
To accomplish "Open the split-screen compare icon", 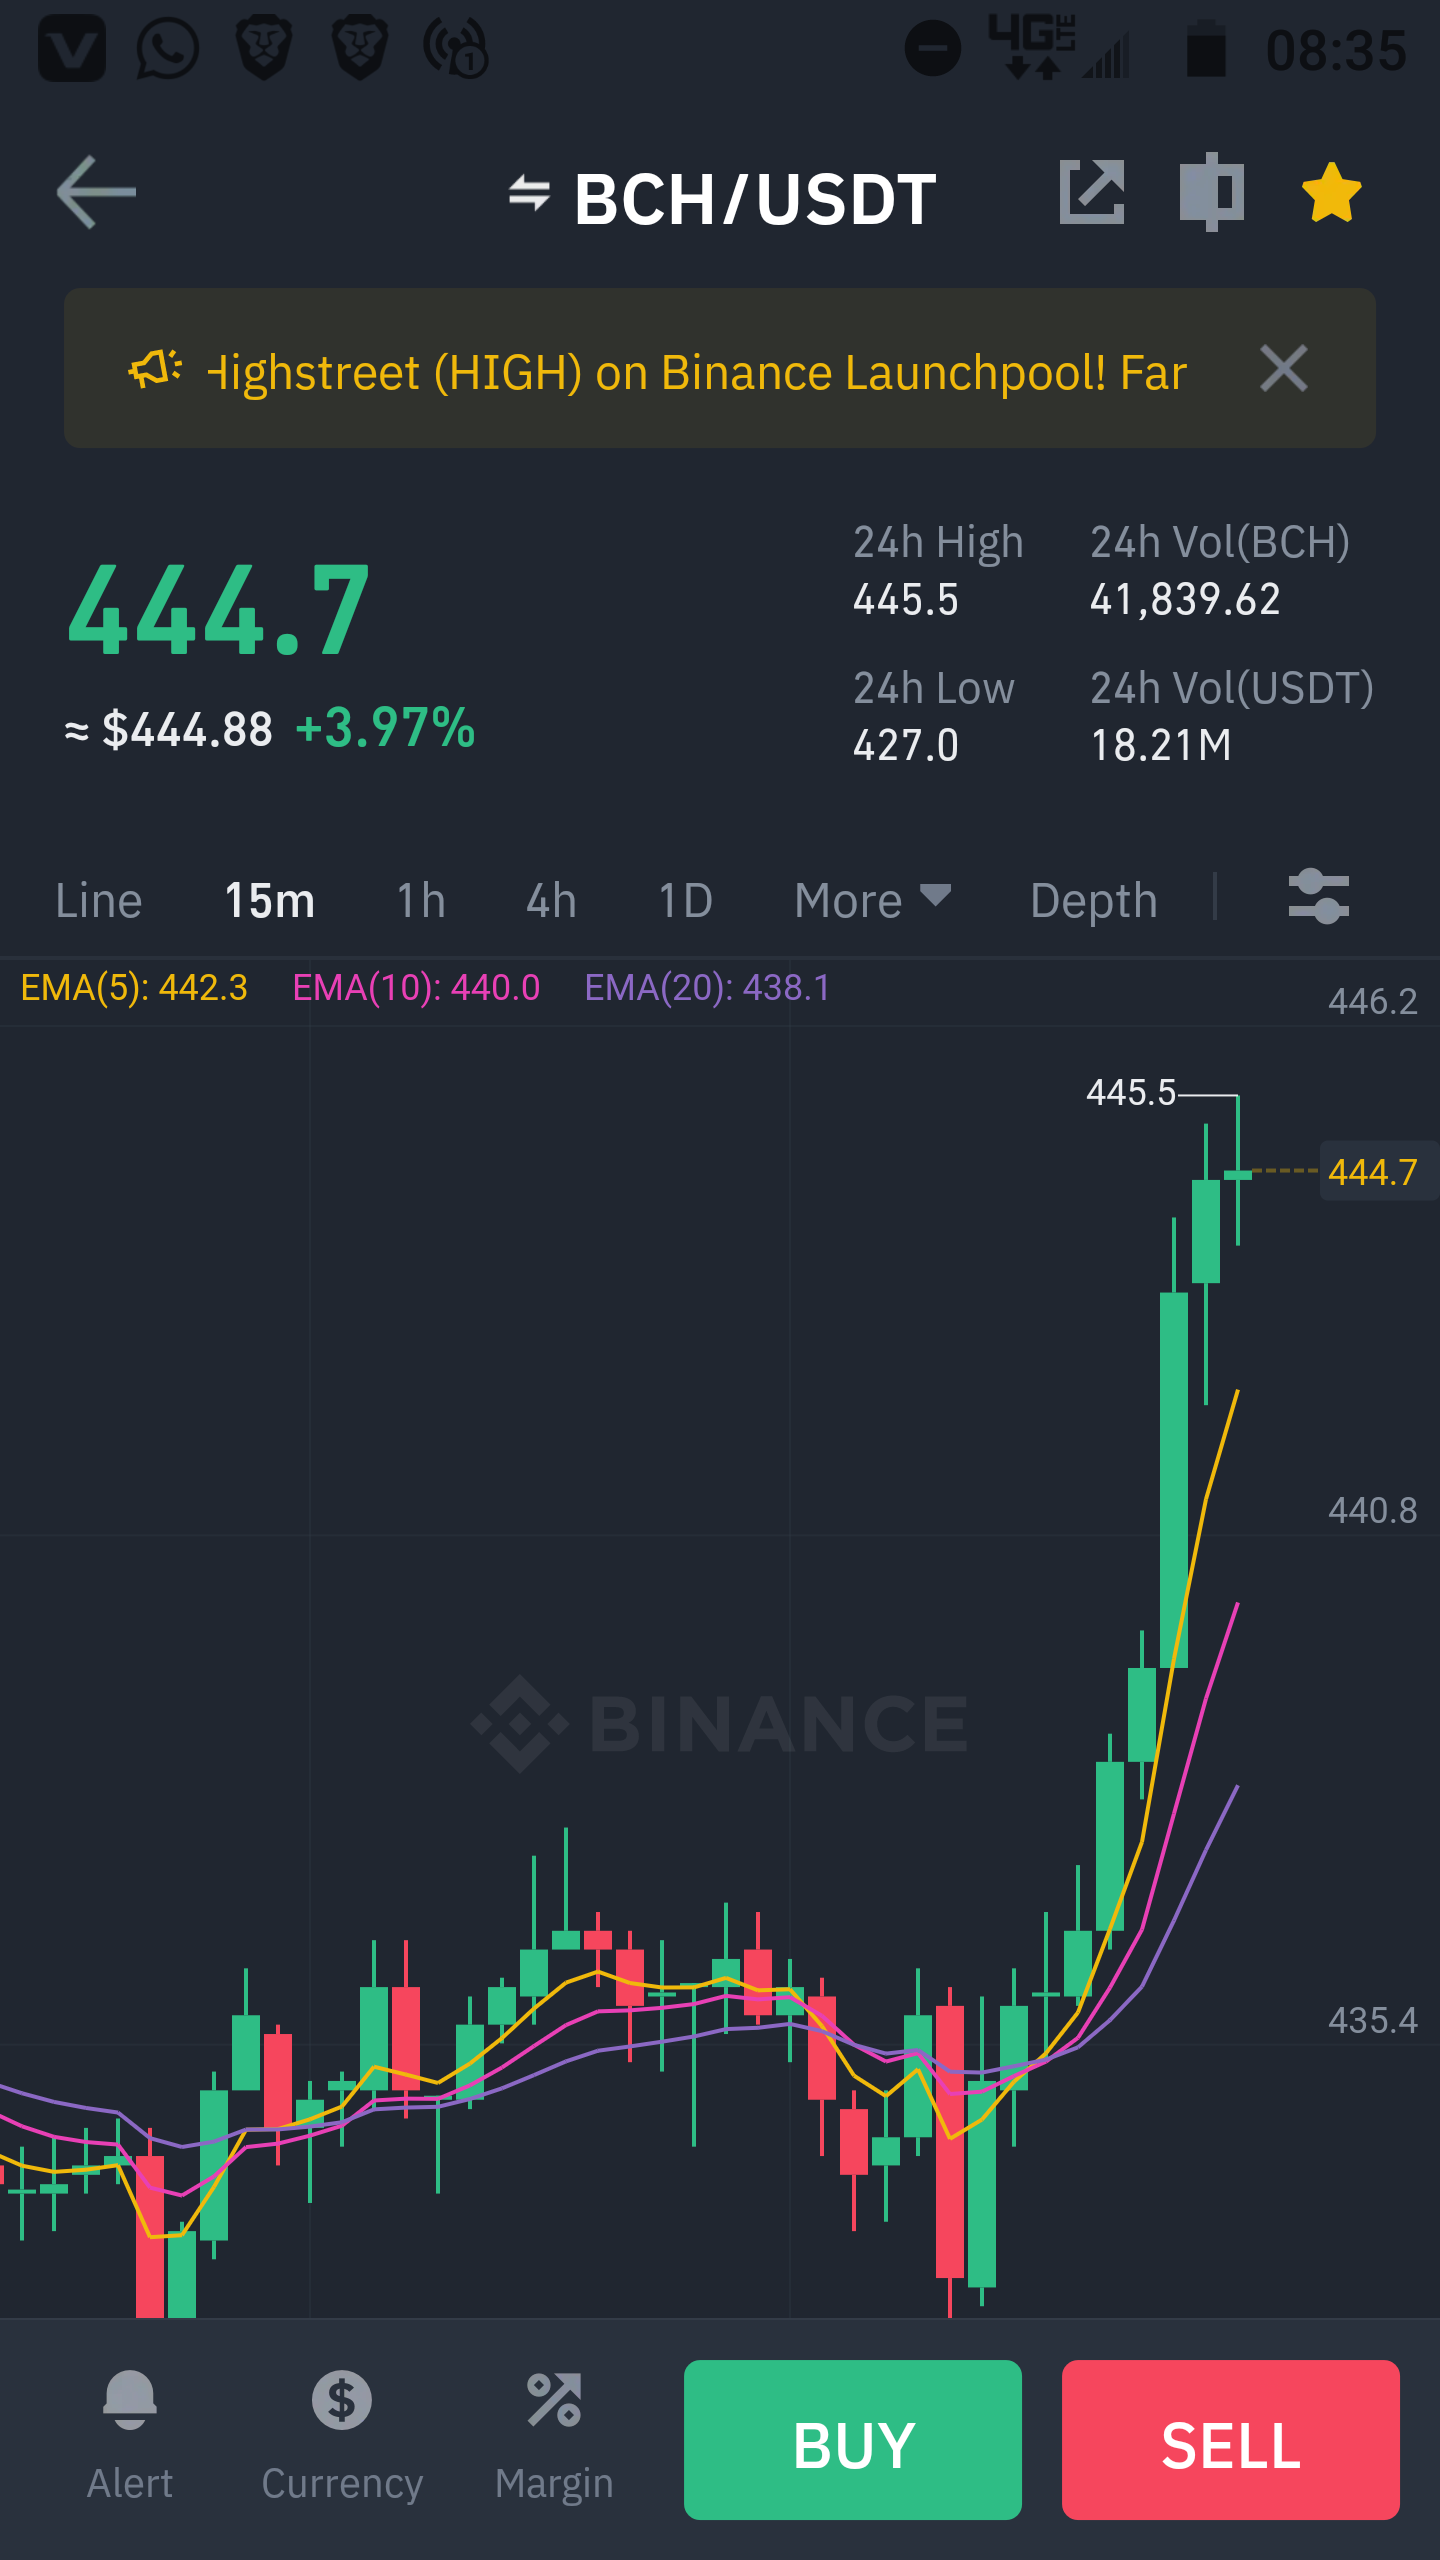I will pyautogui.click(x=1211, y=192).
